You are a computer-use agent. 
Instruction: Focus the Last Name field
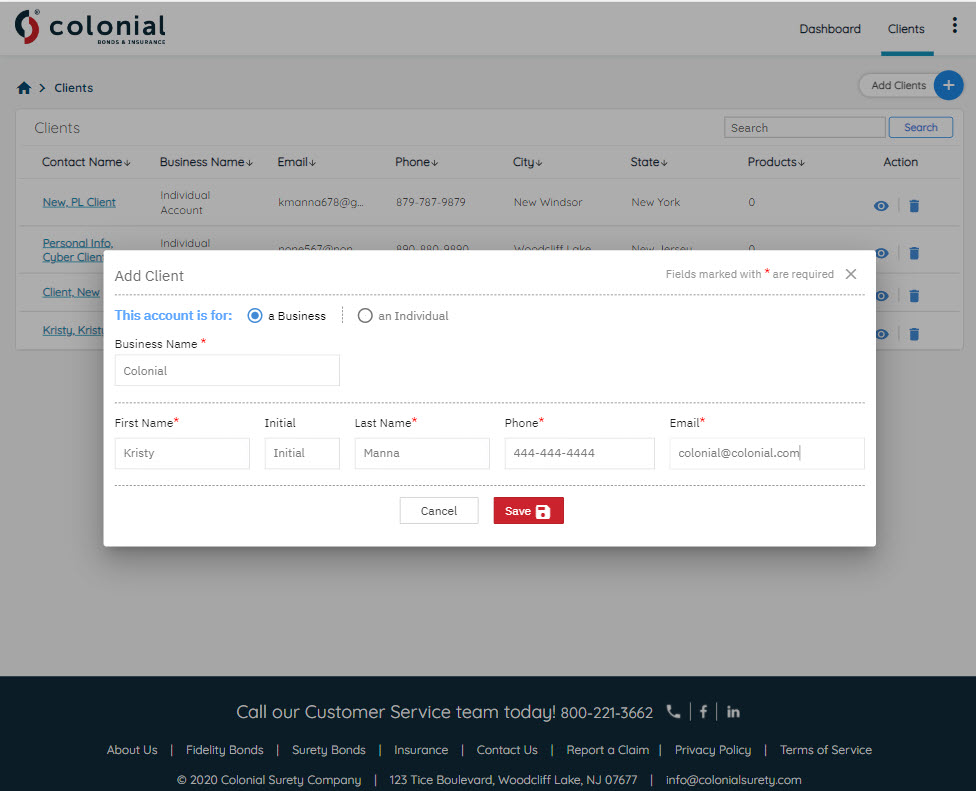422,453
